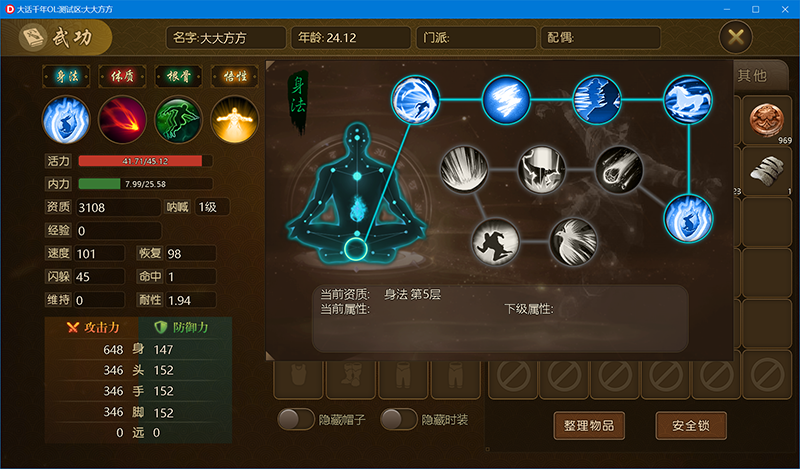The height and width of the screenshot is (469, 800).
Task: Open the 其他 inventory tab
Action: [x=752, y=76]
